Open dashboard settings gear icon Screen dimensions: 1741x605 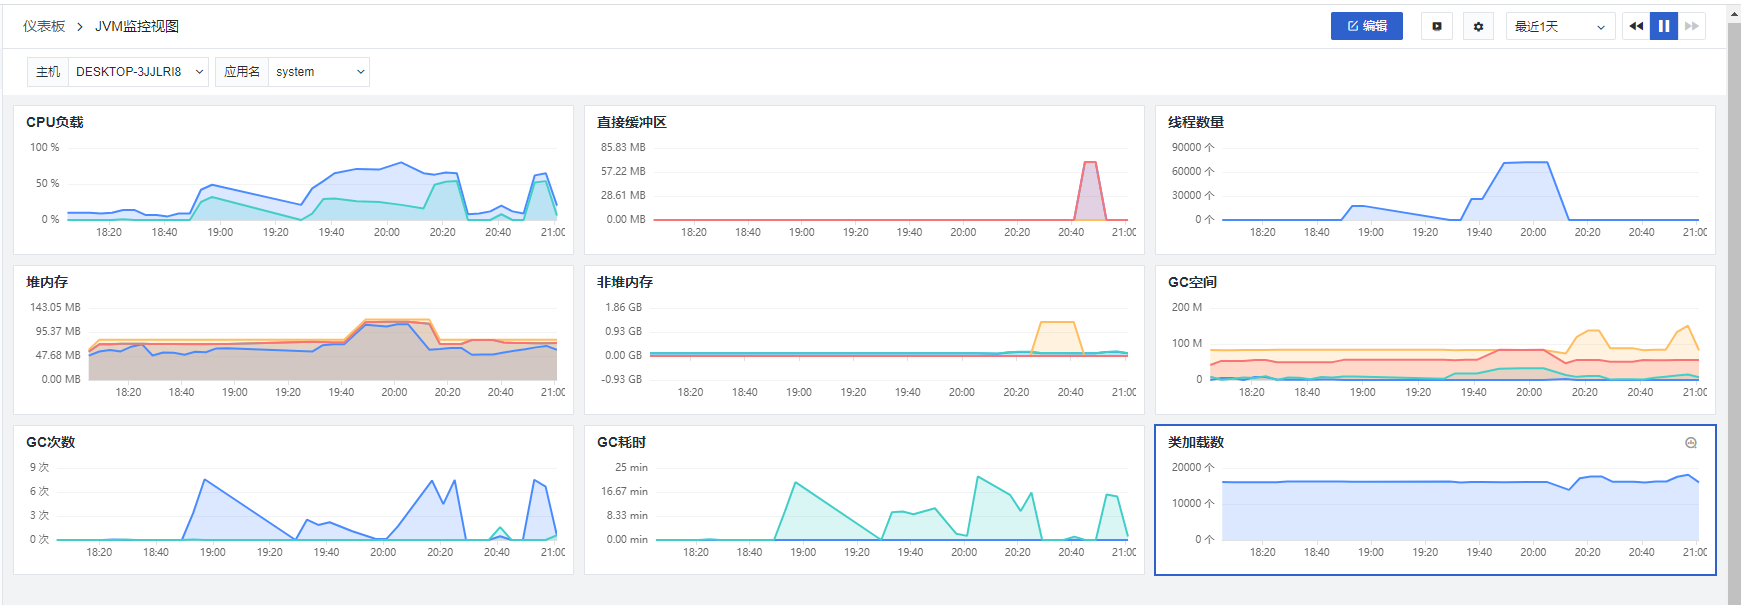pyautogui.click(x=1478, y=26)
